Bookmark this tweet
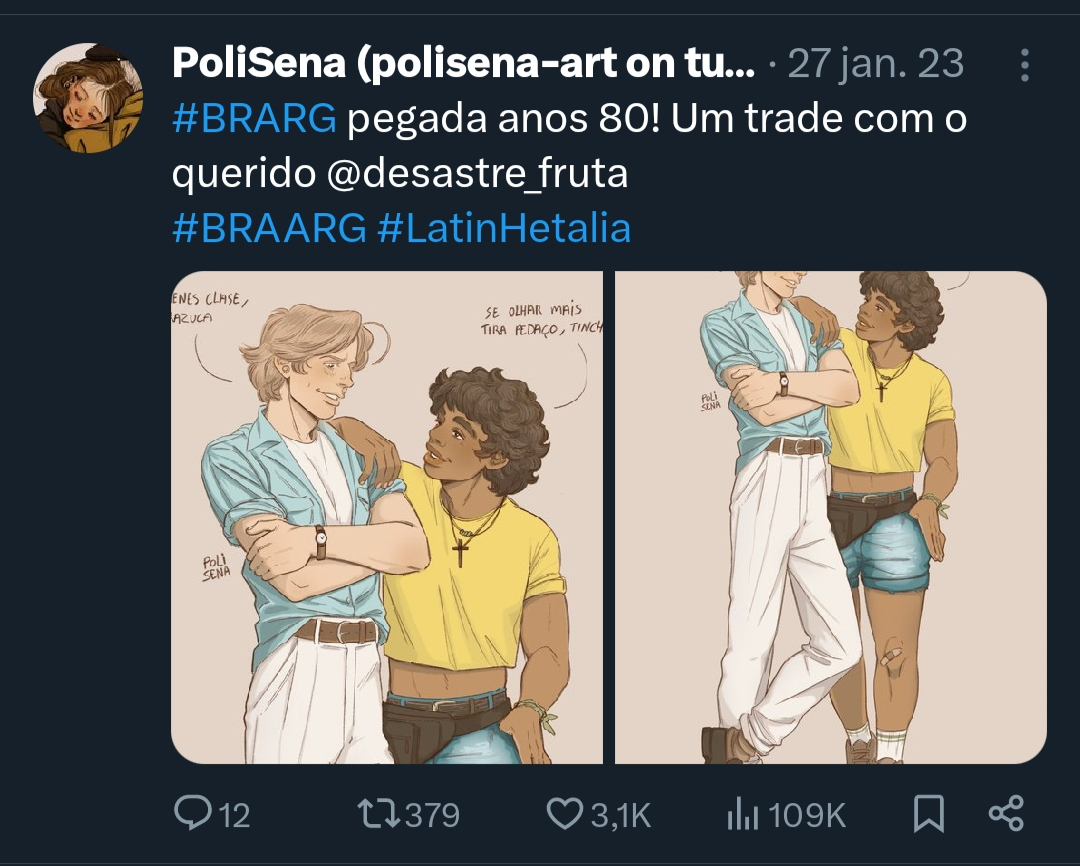Viewport: 1080px width, 866px height. click(928, 814)
